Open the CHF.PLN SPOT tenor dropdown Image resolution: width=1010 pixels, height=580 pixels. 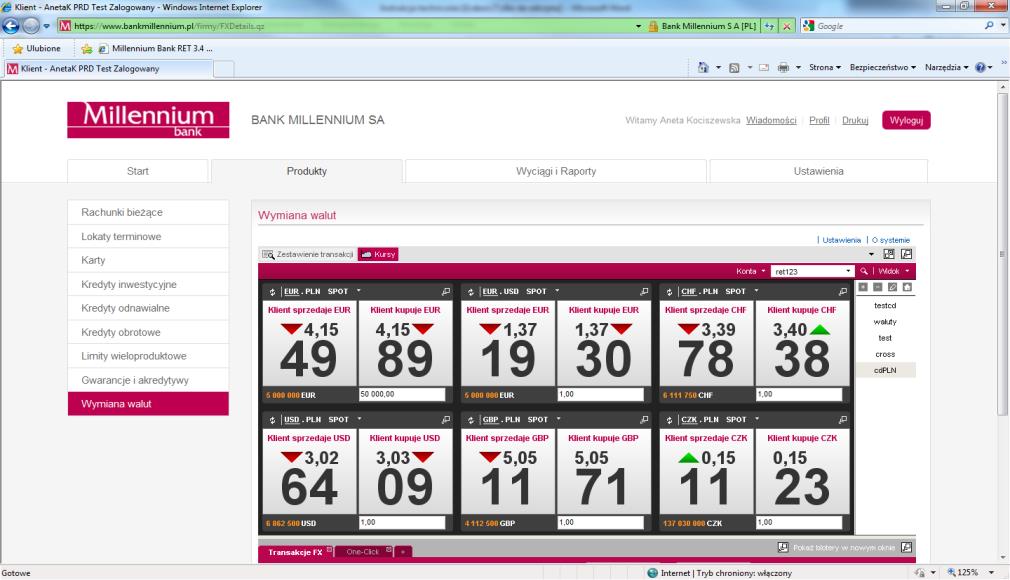756,291
